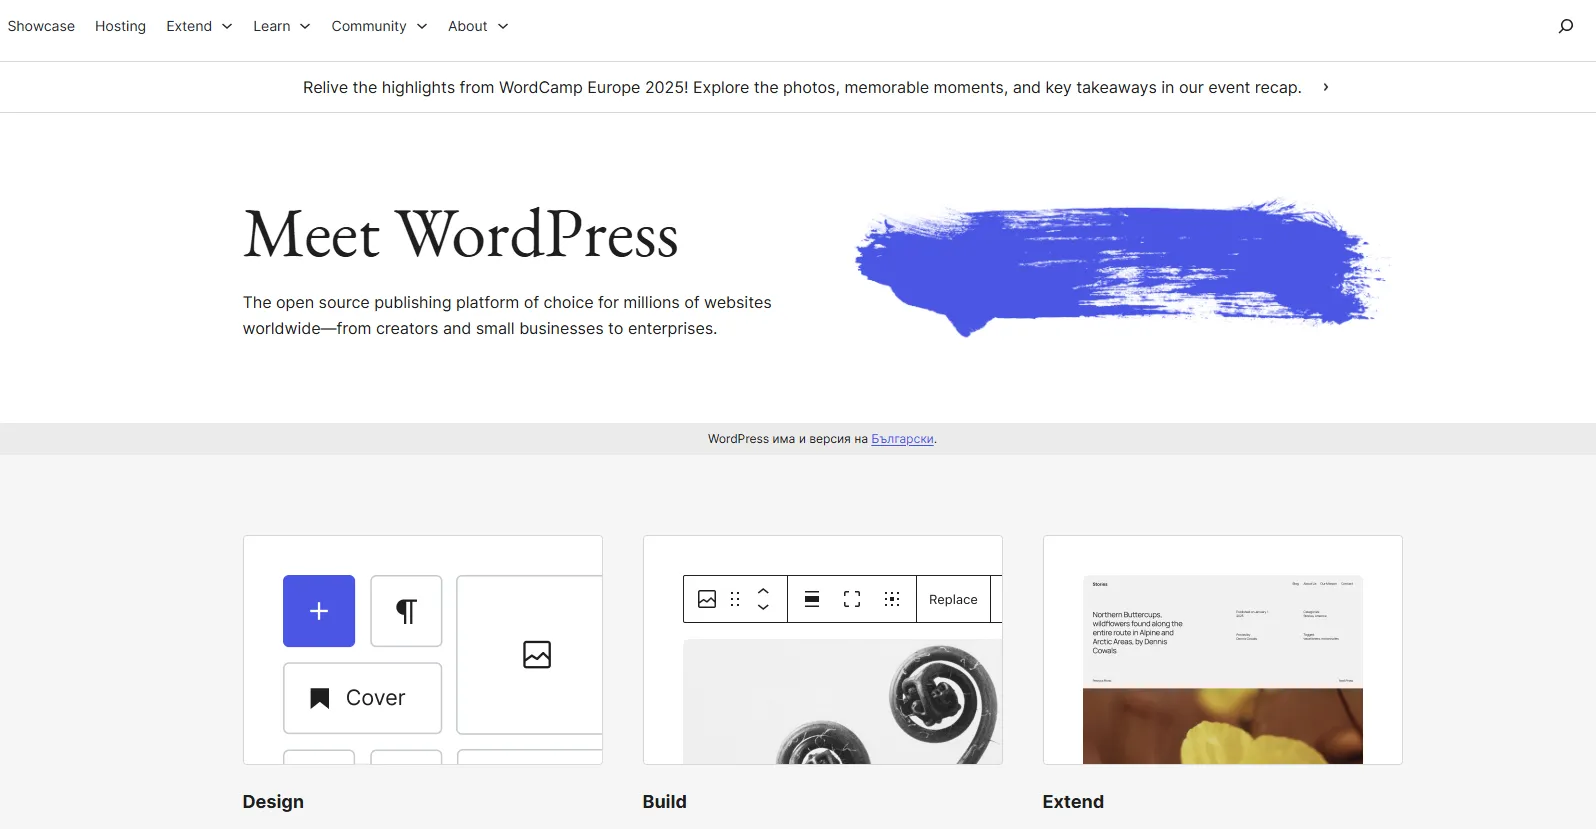1596x829 pixels.
Task: Click the drag handle dots icon
Action: point(735,599)
